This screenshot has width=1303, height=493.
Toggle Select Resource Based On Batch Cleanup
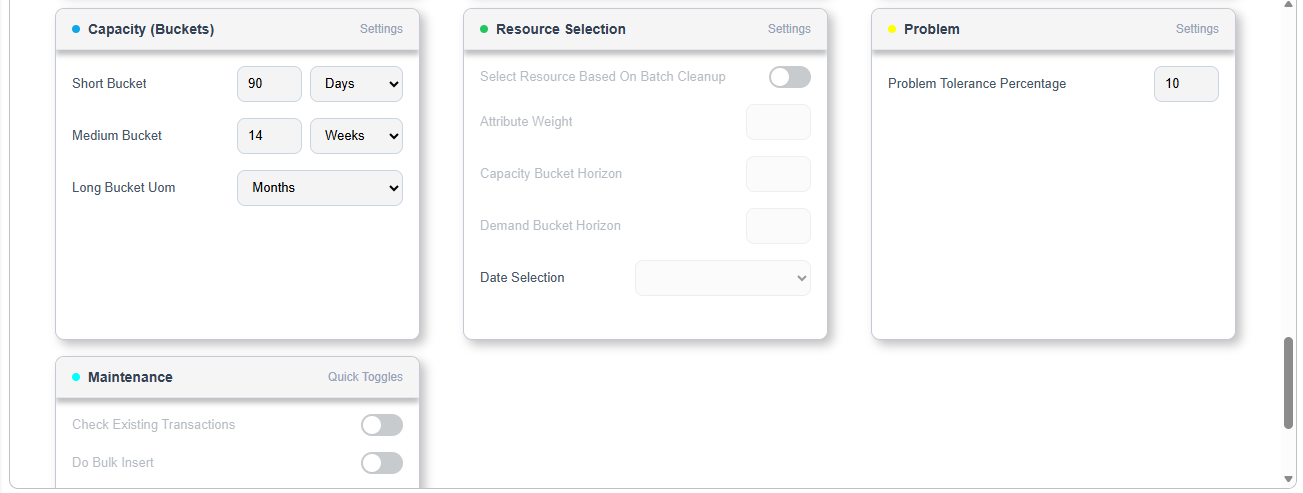(x=789, y=77)
